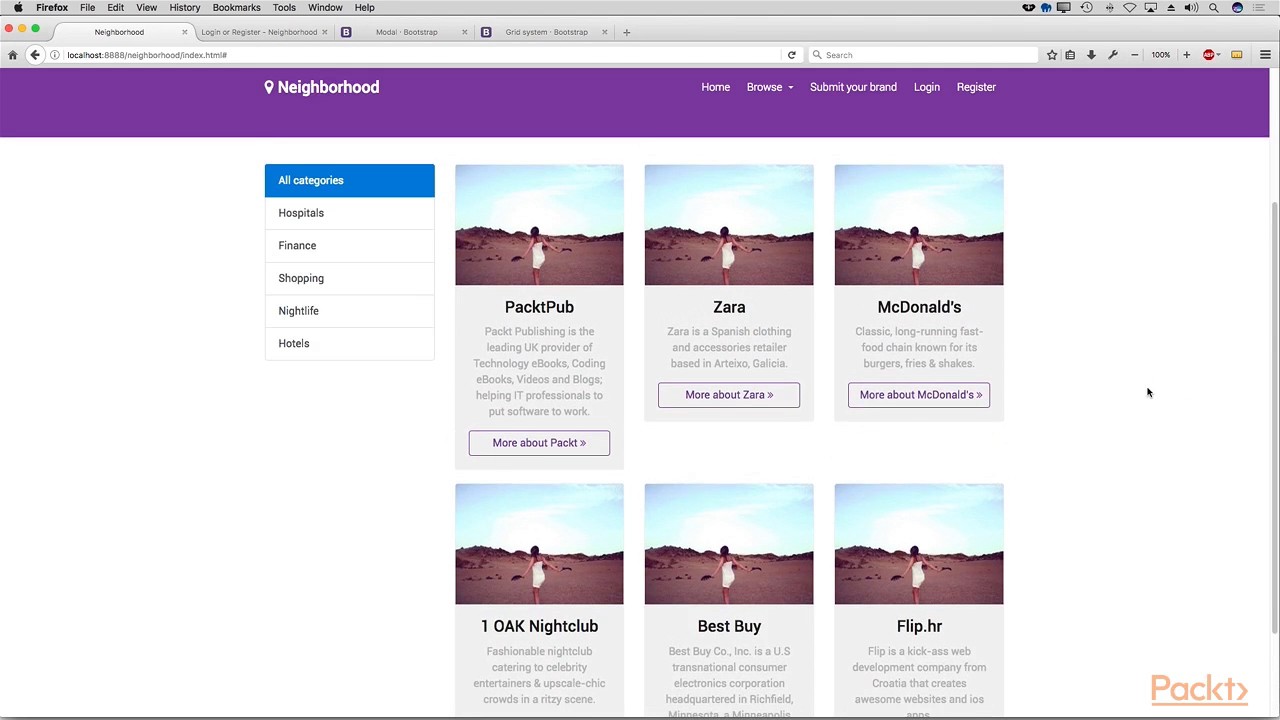Open the downloads arrow icon
This screenshot has height=720, width=1280.
pos(1091,55)
